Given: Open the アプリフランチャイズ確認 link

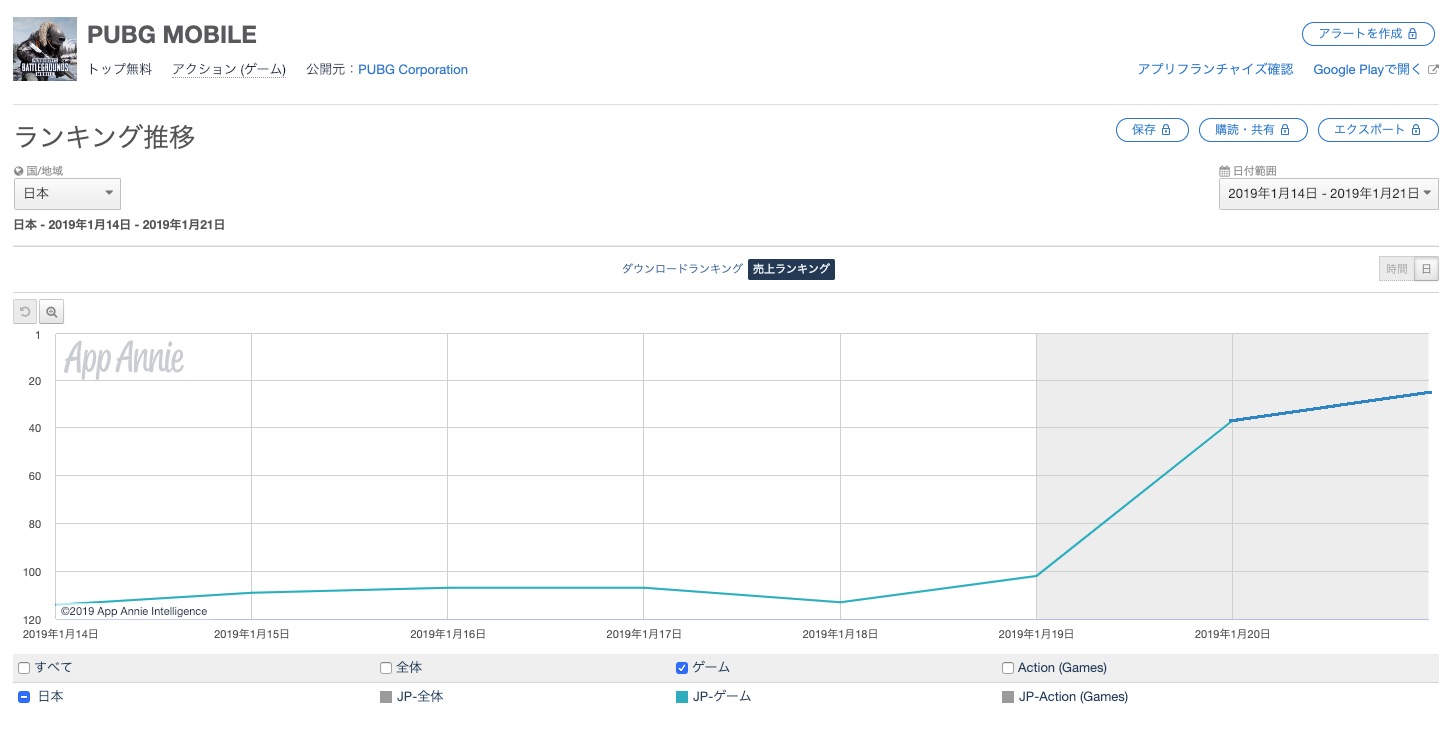Looking at the screenshot, I should pyautogui.click(x=1215, y=70).
